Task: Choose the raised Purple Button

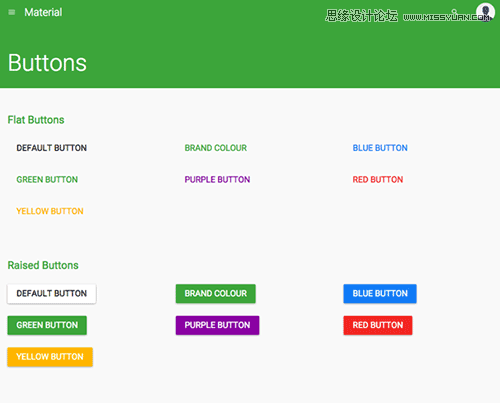Action: click(x=217, y=325)
